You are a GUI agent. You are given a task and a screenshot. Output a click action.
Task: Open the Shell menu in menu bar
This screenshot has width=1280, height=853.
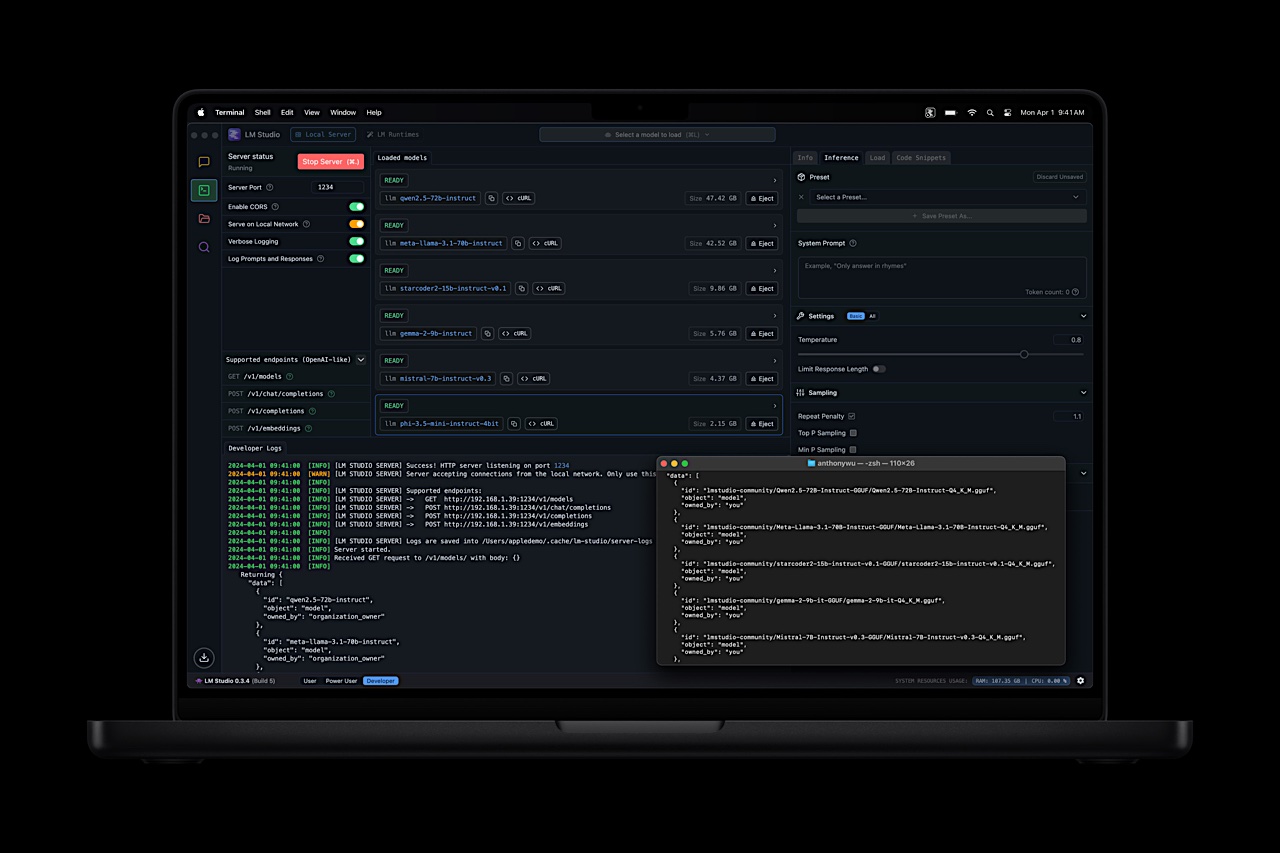coord(262,113)
